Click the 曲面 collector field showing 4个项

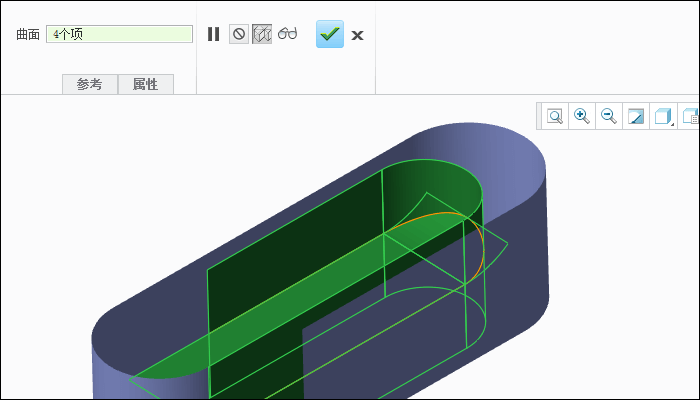119,34
